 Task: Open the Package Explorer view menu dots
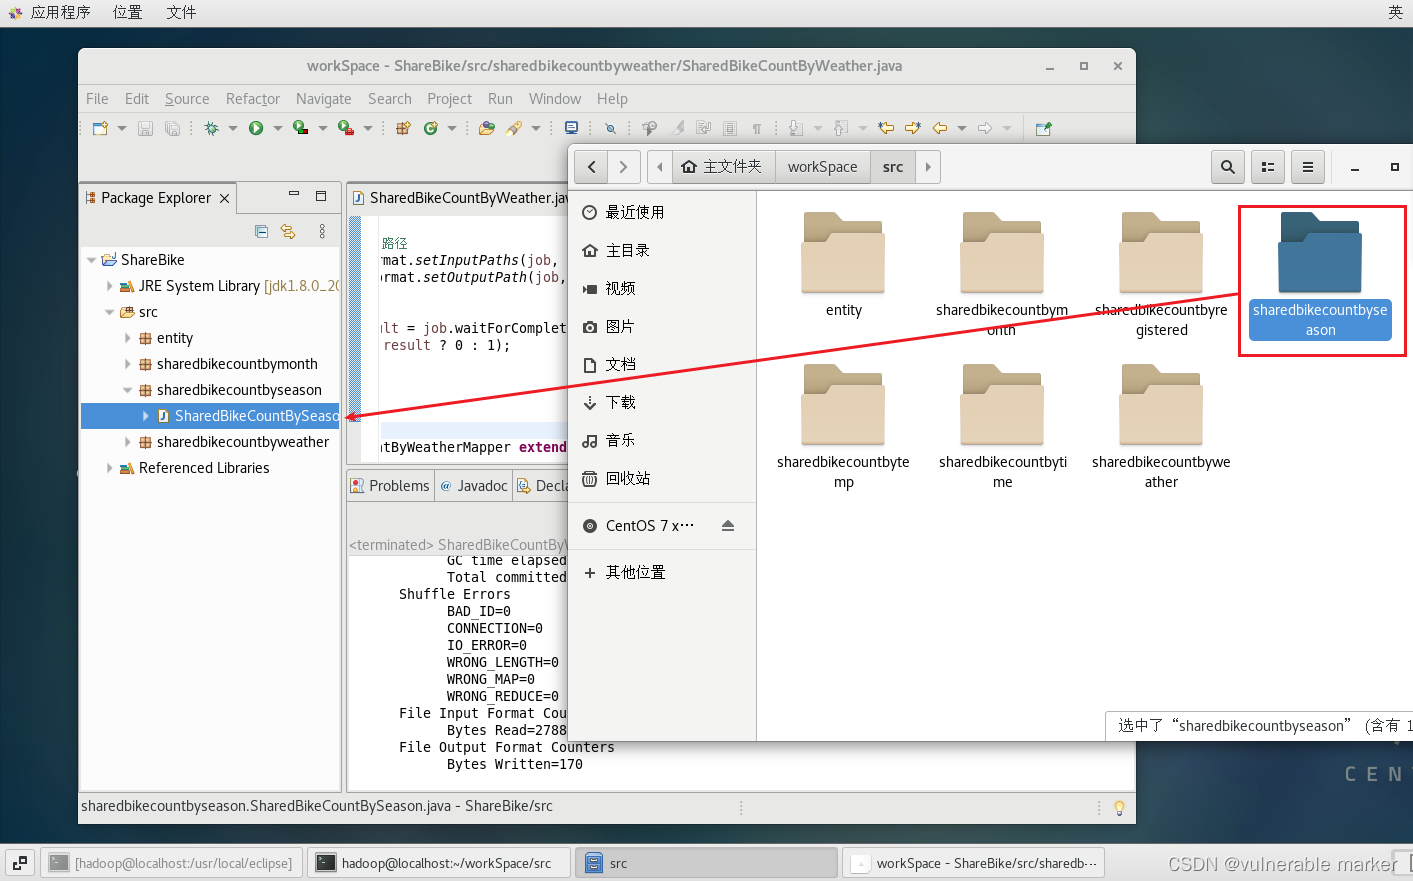322,231
